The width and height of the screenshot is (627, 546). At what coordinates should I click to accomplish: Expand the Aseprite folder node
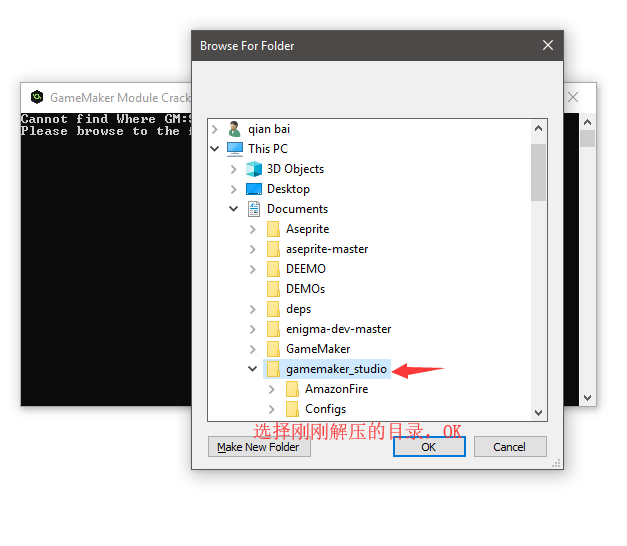(253, 229)
